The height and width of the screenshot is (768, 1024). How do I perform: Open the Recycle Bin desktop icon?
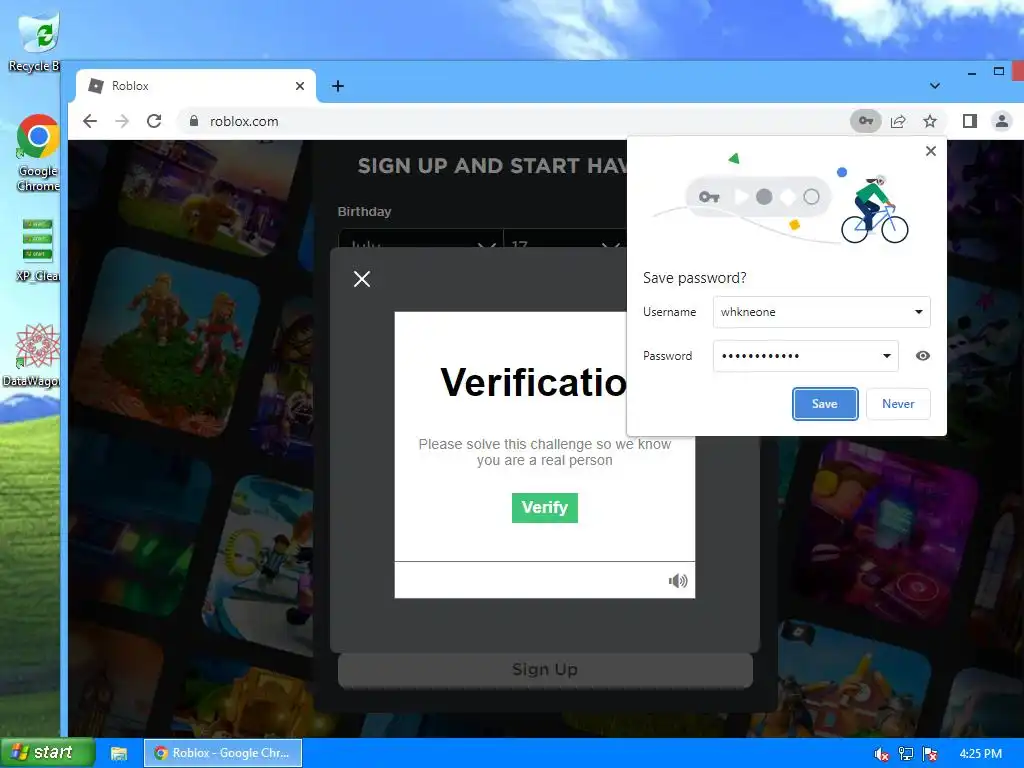click(36, 43)
